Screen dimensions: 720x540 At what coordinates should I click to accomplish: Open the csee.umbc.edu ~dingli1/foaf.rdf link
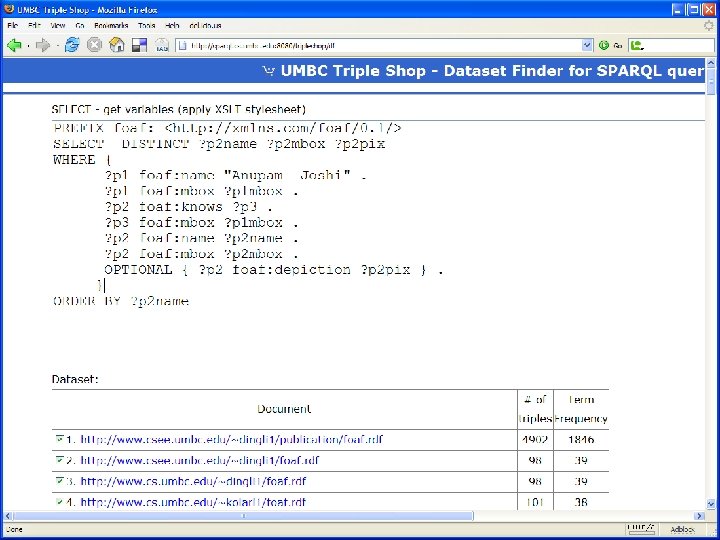pyautogui.click(x=200, y=460)
